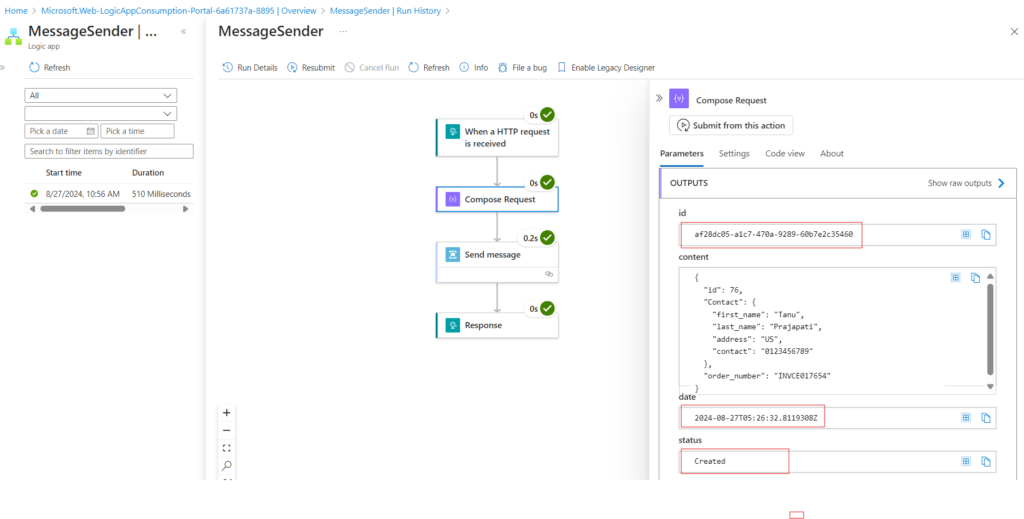Collapse the Compose Request details panel
This screenshot has width=1024, height=519.
(659, 98)
